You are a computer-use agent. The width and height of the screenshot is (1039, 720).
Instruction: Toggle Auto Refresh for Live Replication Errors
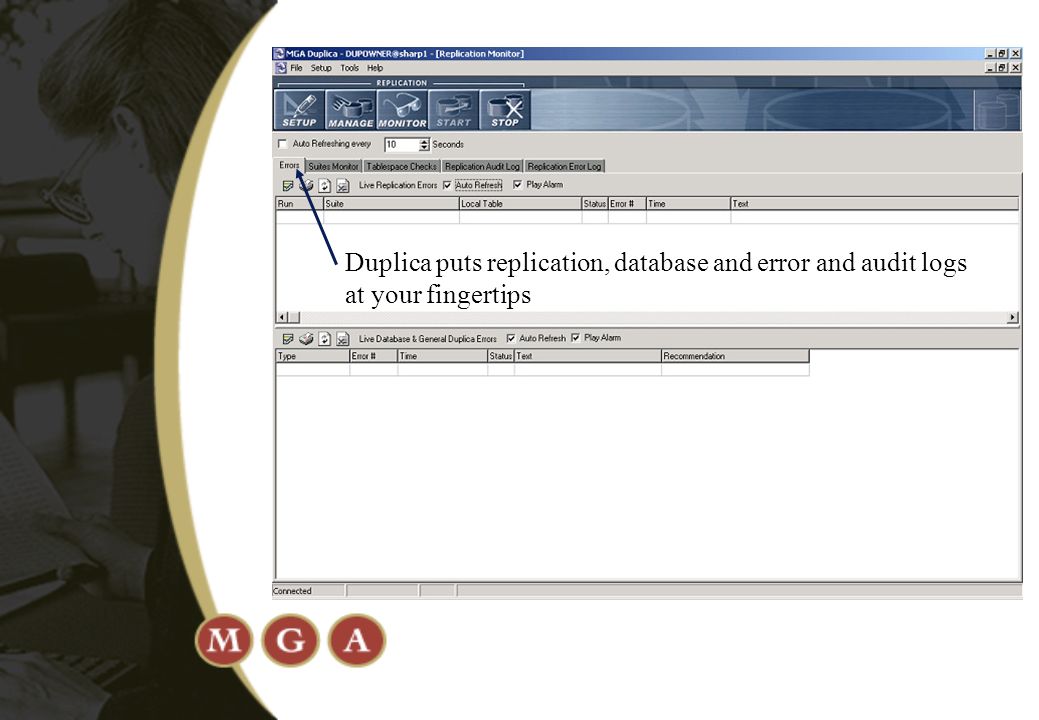click(x=447, y=185)
